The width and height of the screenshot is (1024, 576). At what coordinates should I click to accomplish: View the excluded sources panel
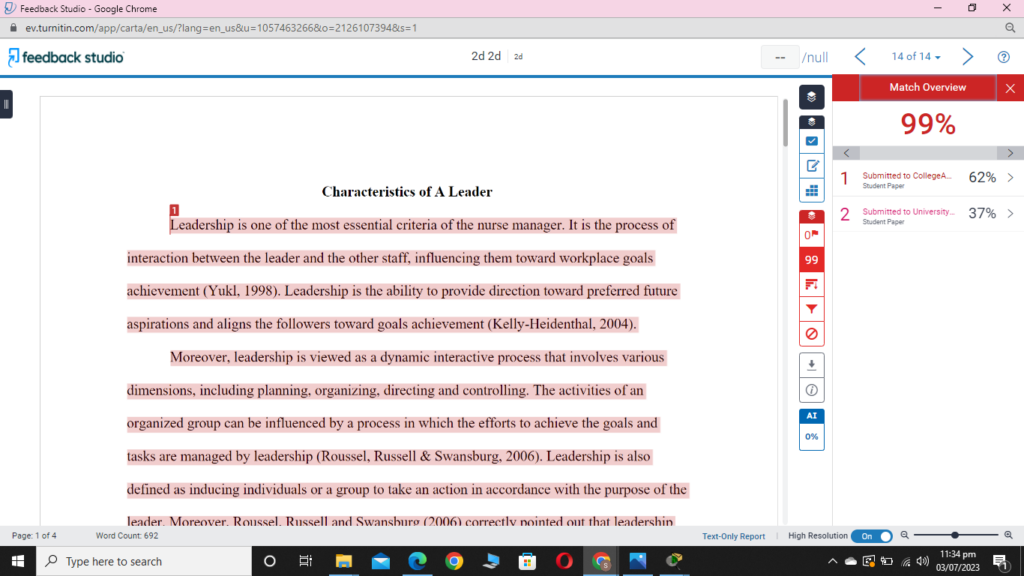(x=811, y=334)
